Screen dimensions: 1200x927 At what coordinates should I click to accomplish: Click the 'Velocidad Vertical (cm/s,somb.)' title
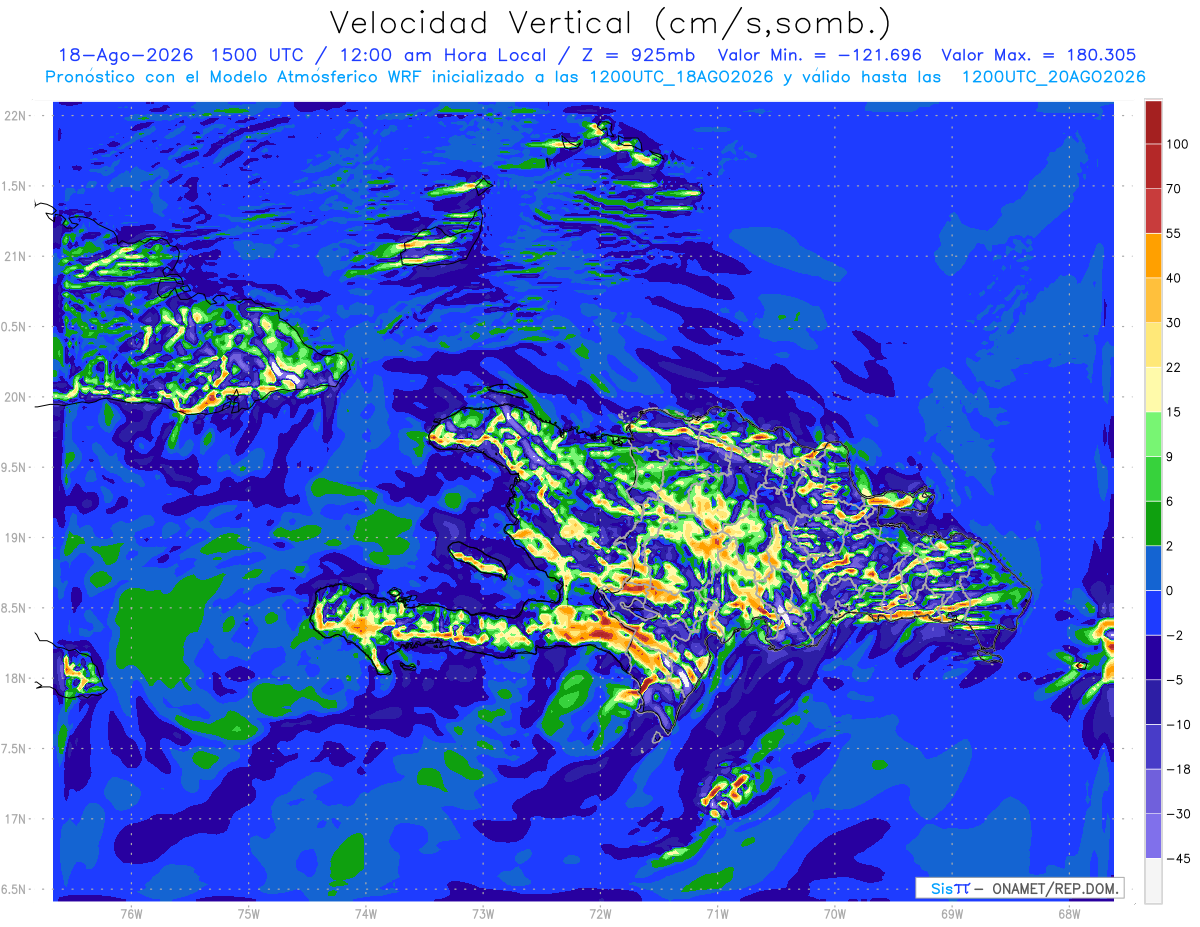click(x=610, y=23)
